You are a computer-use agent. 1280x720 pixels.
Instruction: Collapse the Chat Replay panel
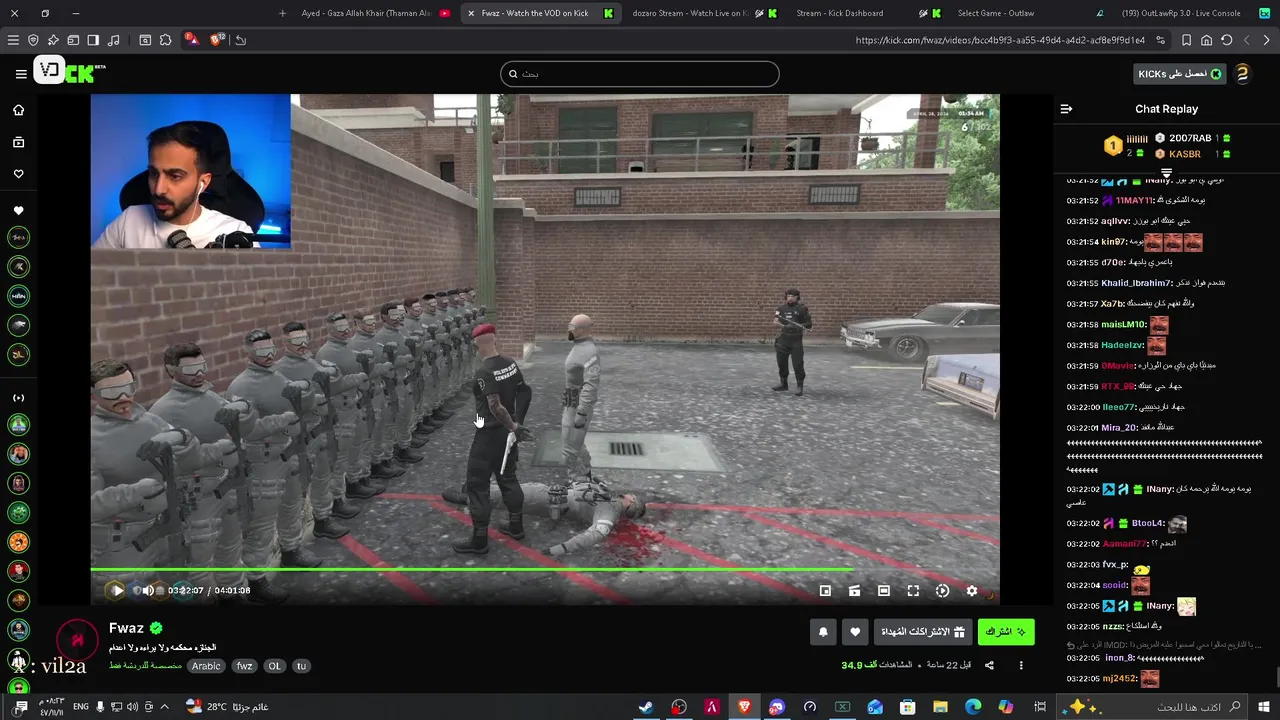1066,109
